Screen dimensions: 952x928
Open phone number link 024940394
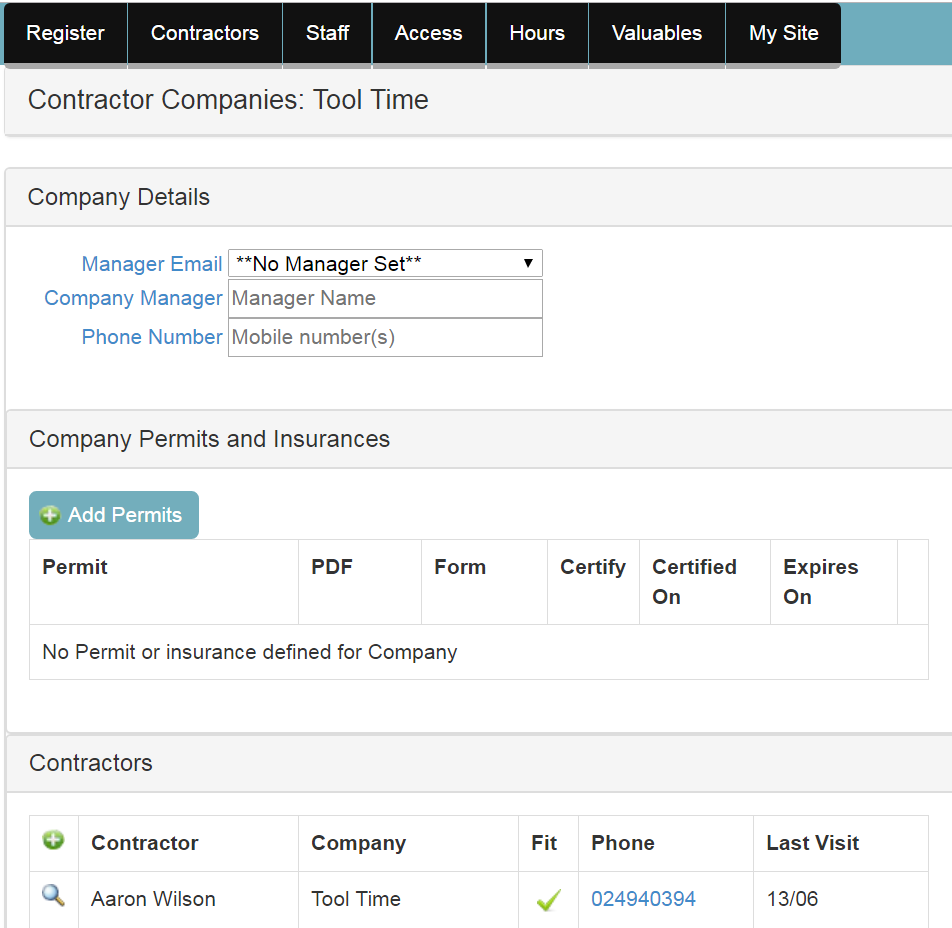[643, 899]
